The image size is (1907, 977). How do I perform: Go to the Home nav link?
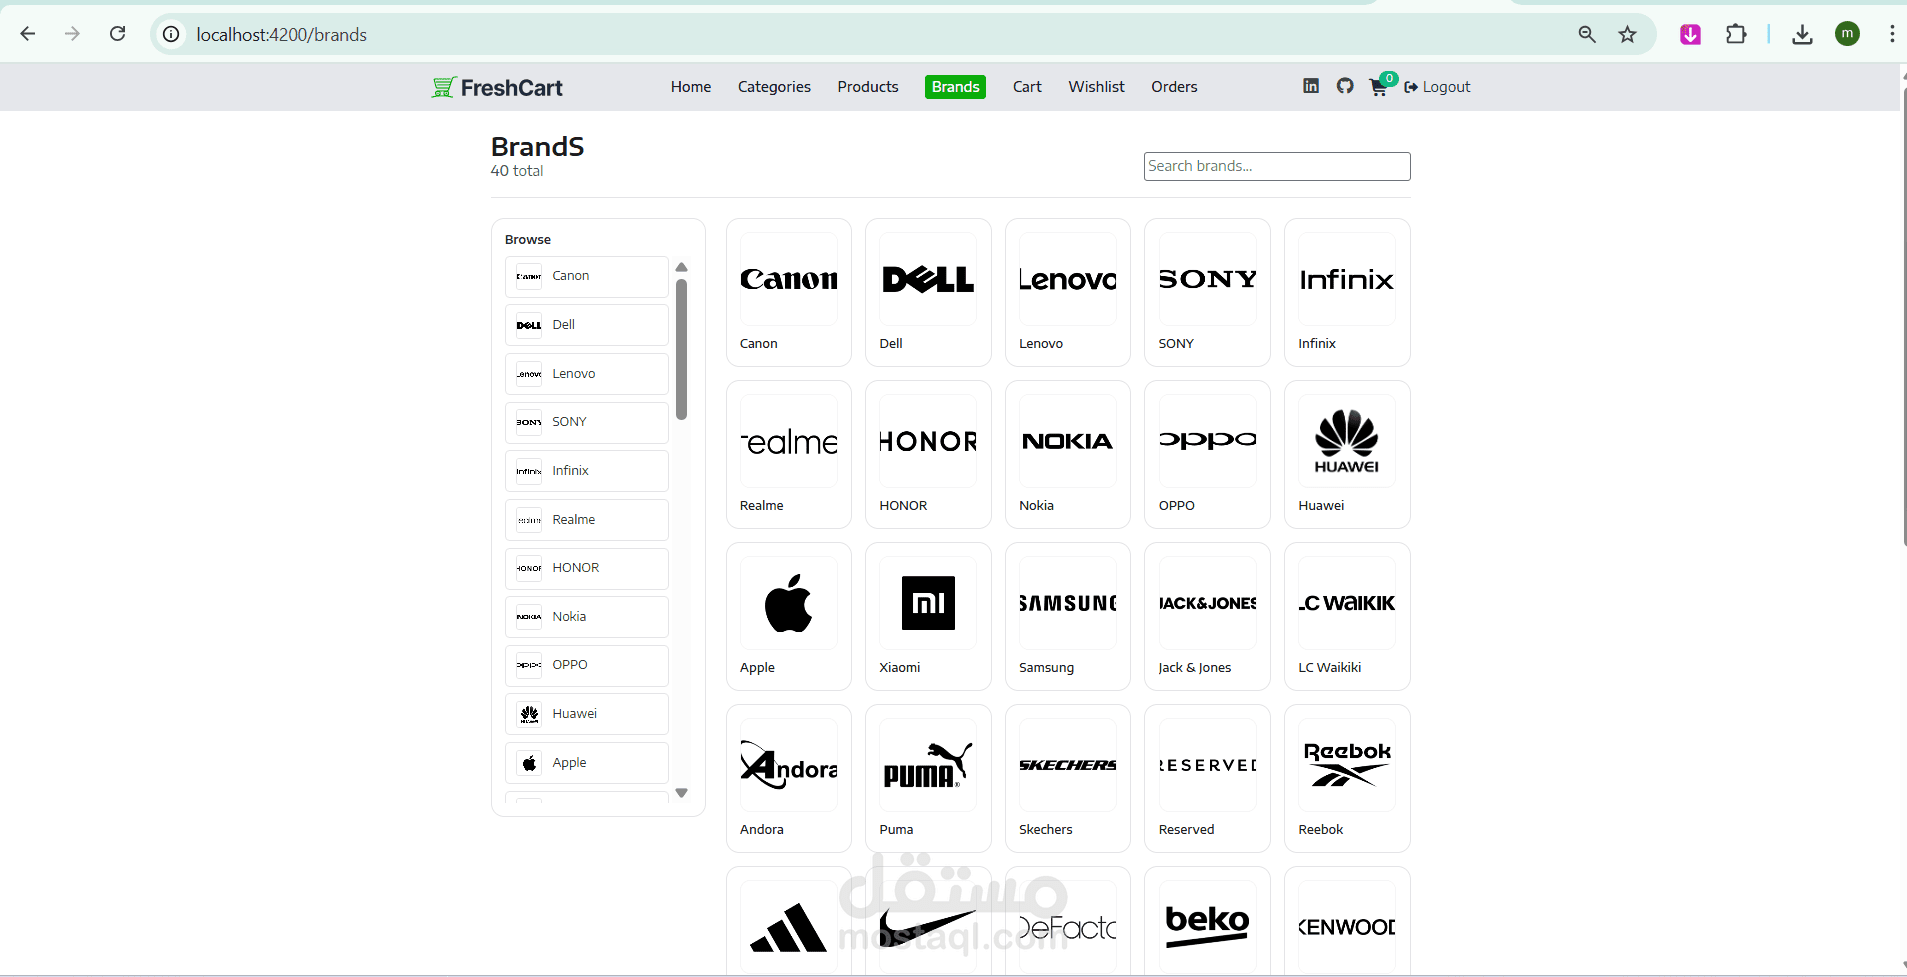click(691, 87)
